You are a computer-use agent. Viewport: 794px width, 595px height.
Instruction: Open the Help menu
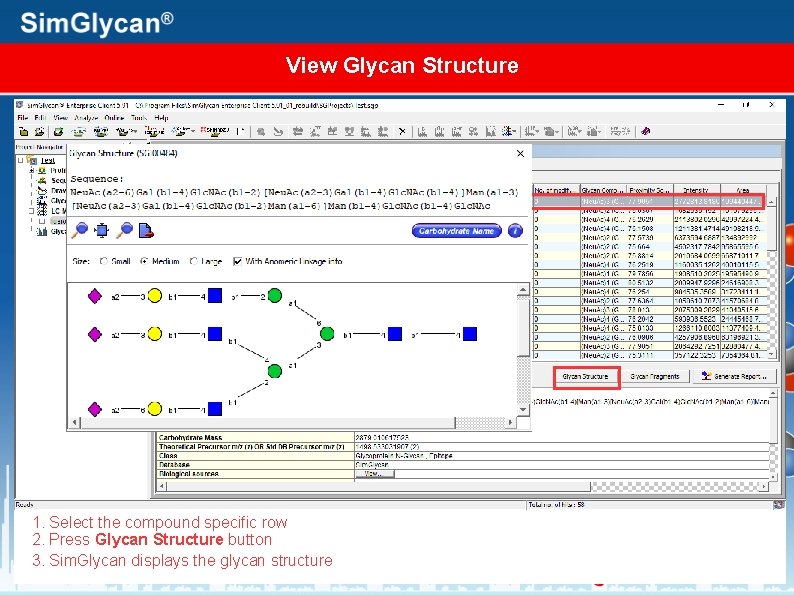(161, 117)
